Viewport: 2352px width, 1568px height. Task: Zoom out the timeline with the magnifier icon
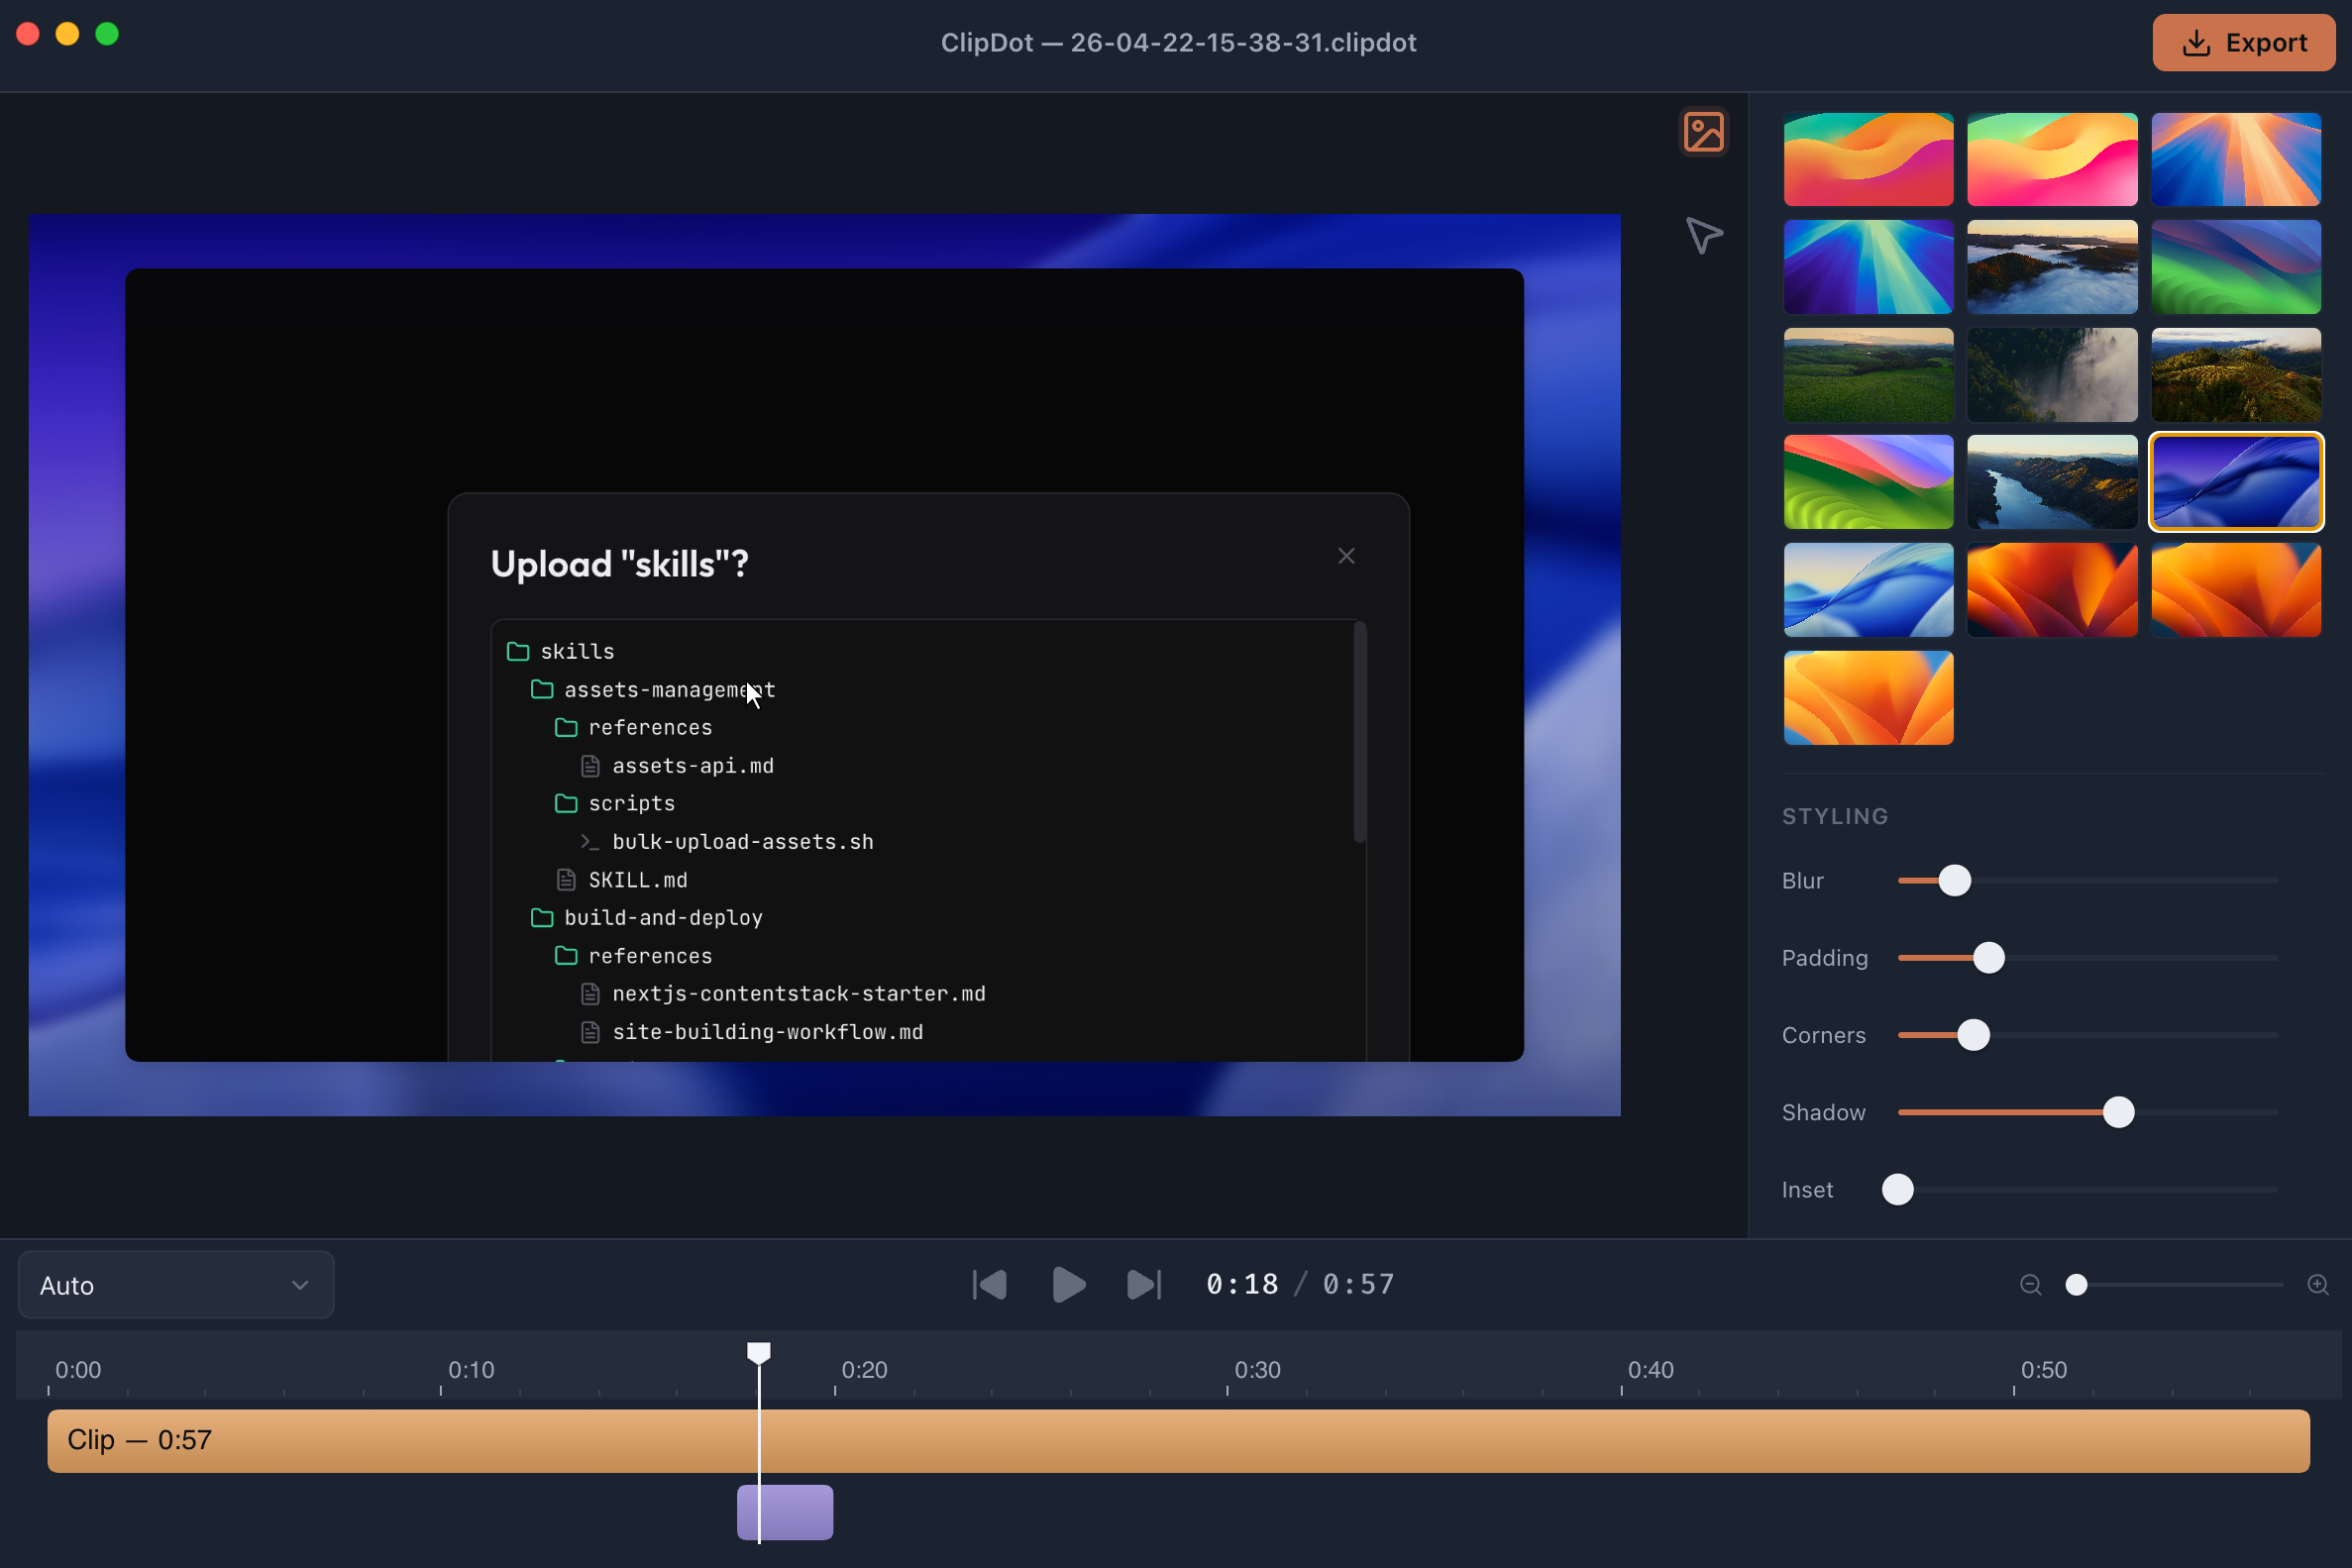(x=2030, y=1285)
